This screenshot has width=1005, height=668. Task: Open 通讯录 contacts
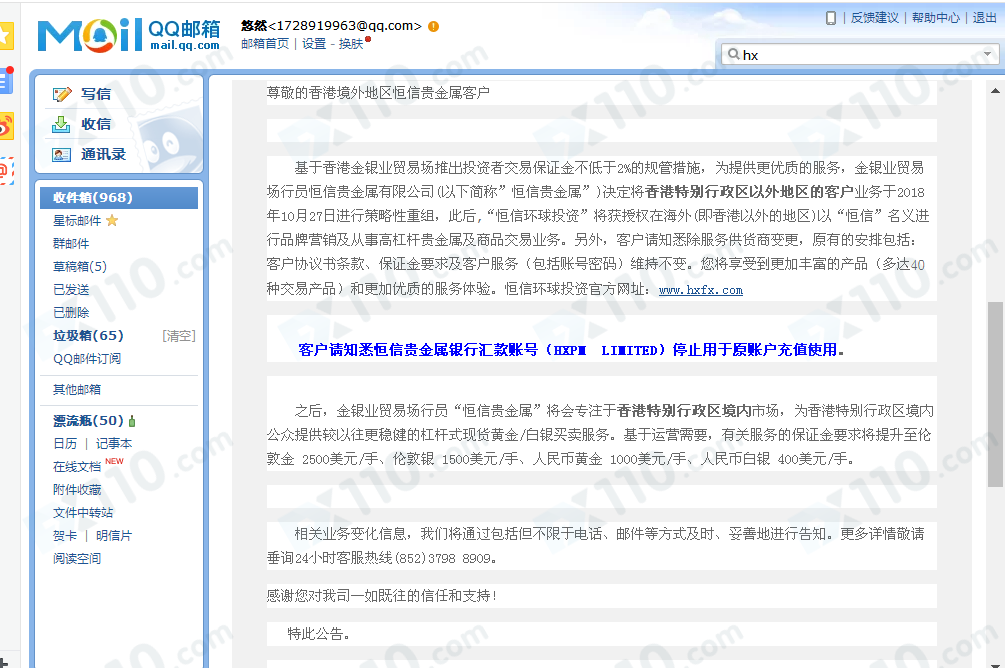click(x=103, y=154)
